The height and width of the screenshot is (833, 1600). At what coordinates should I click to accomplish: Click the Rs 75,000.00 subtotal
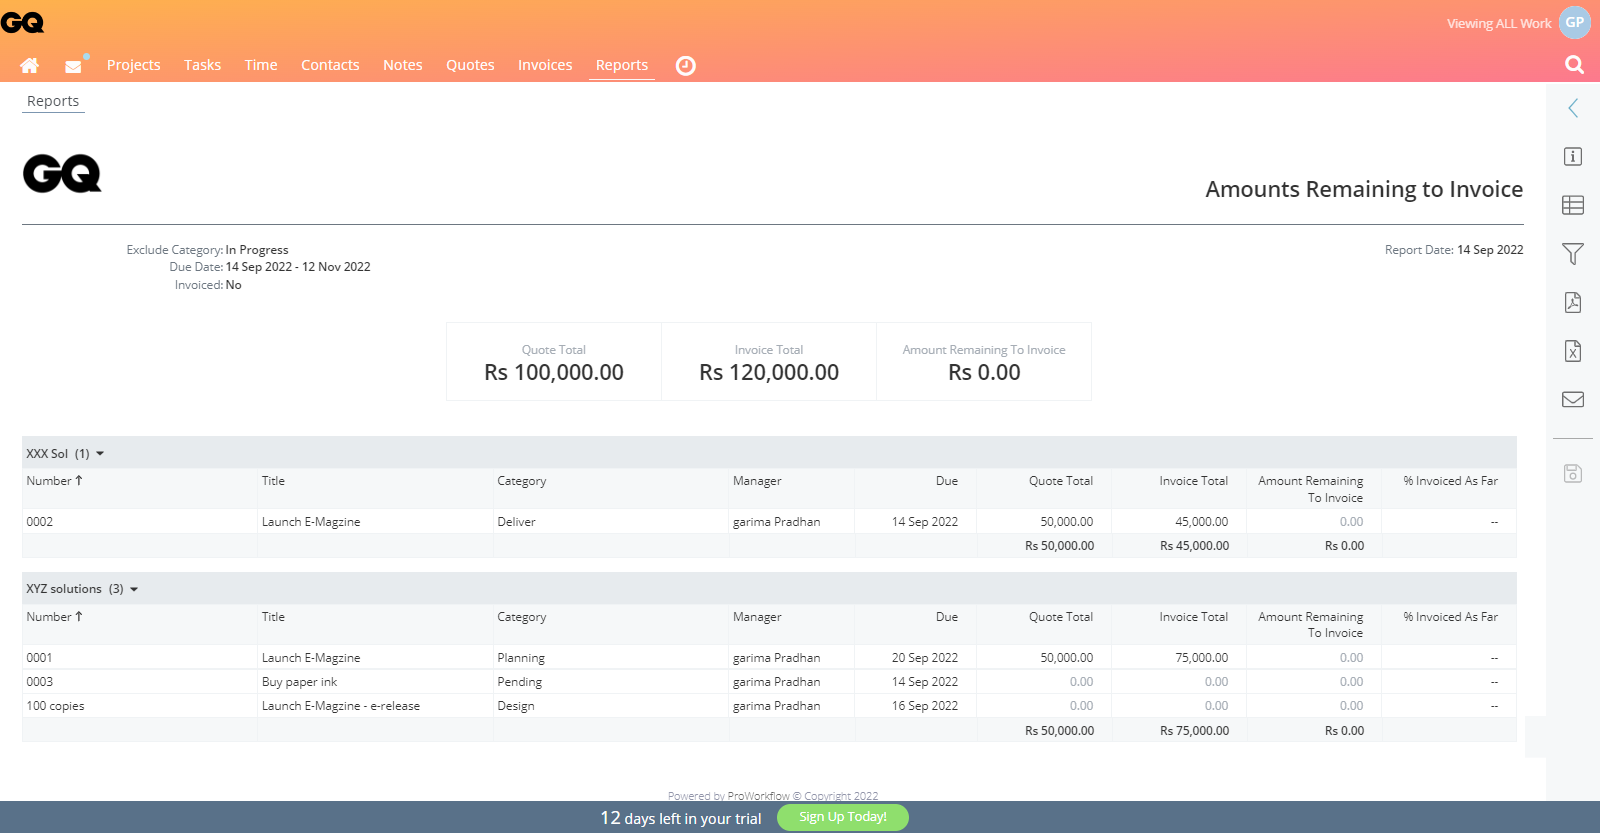pos(1195,731)
